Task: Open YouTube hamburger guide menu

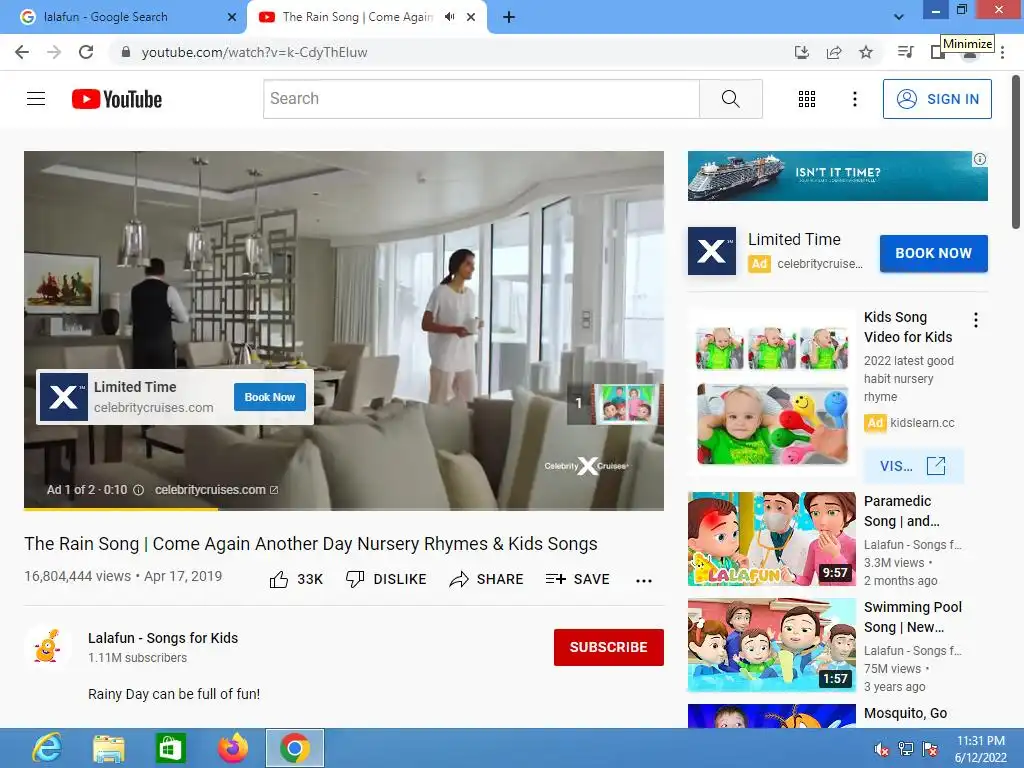Action: [36, 99]
